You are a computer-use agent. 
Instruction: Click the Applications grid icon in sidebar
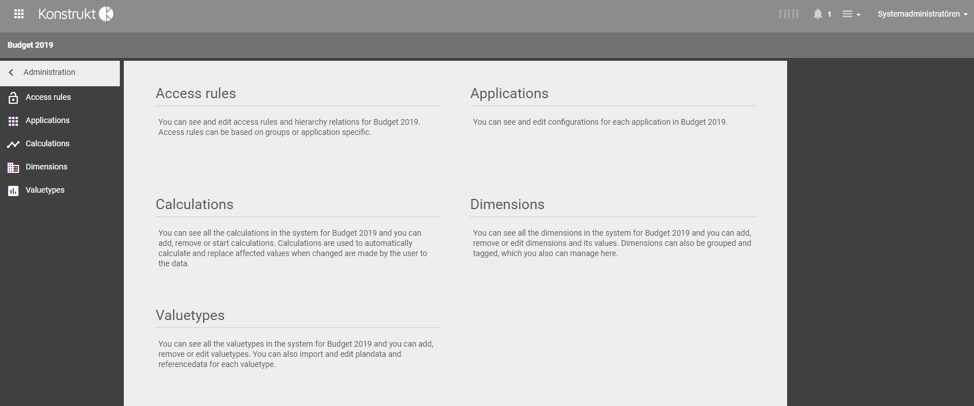[x=13, y=121]
